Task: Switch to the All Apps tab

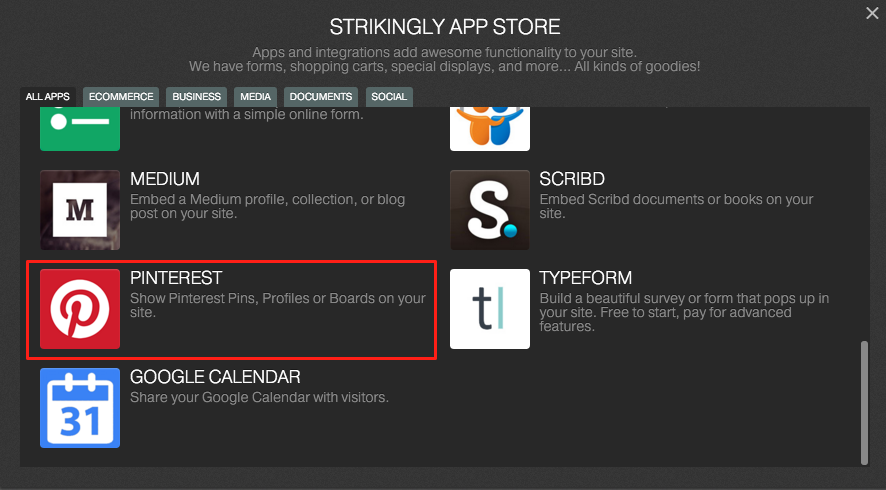Action: point(48,97)
